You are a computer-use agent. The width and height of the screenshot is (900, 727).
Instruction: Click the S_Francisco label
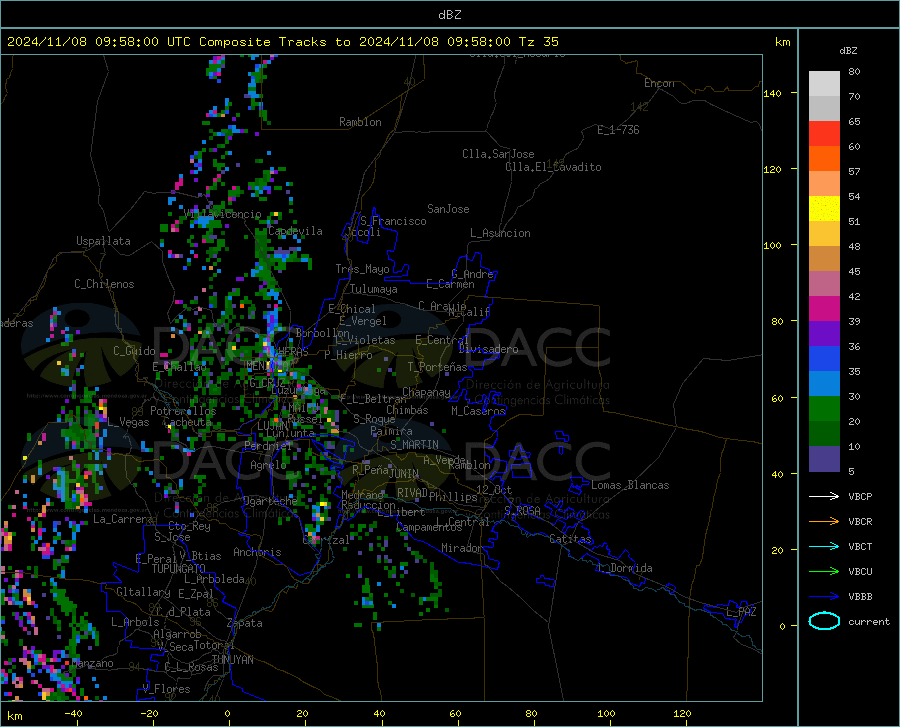pyautogui.click(x=393, y=221)
